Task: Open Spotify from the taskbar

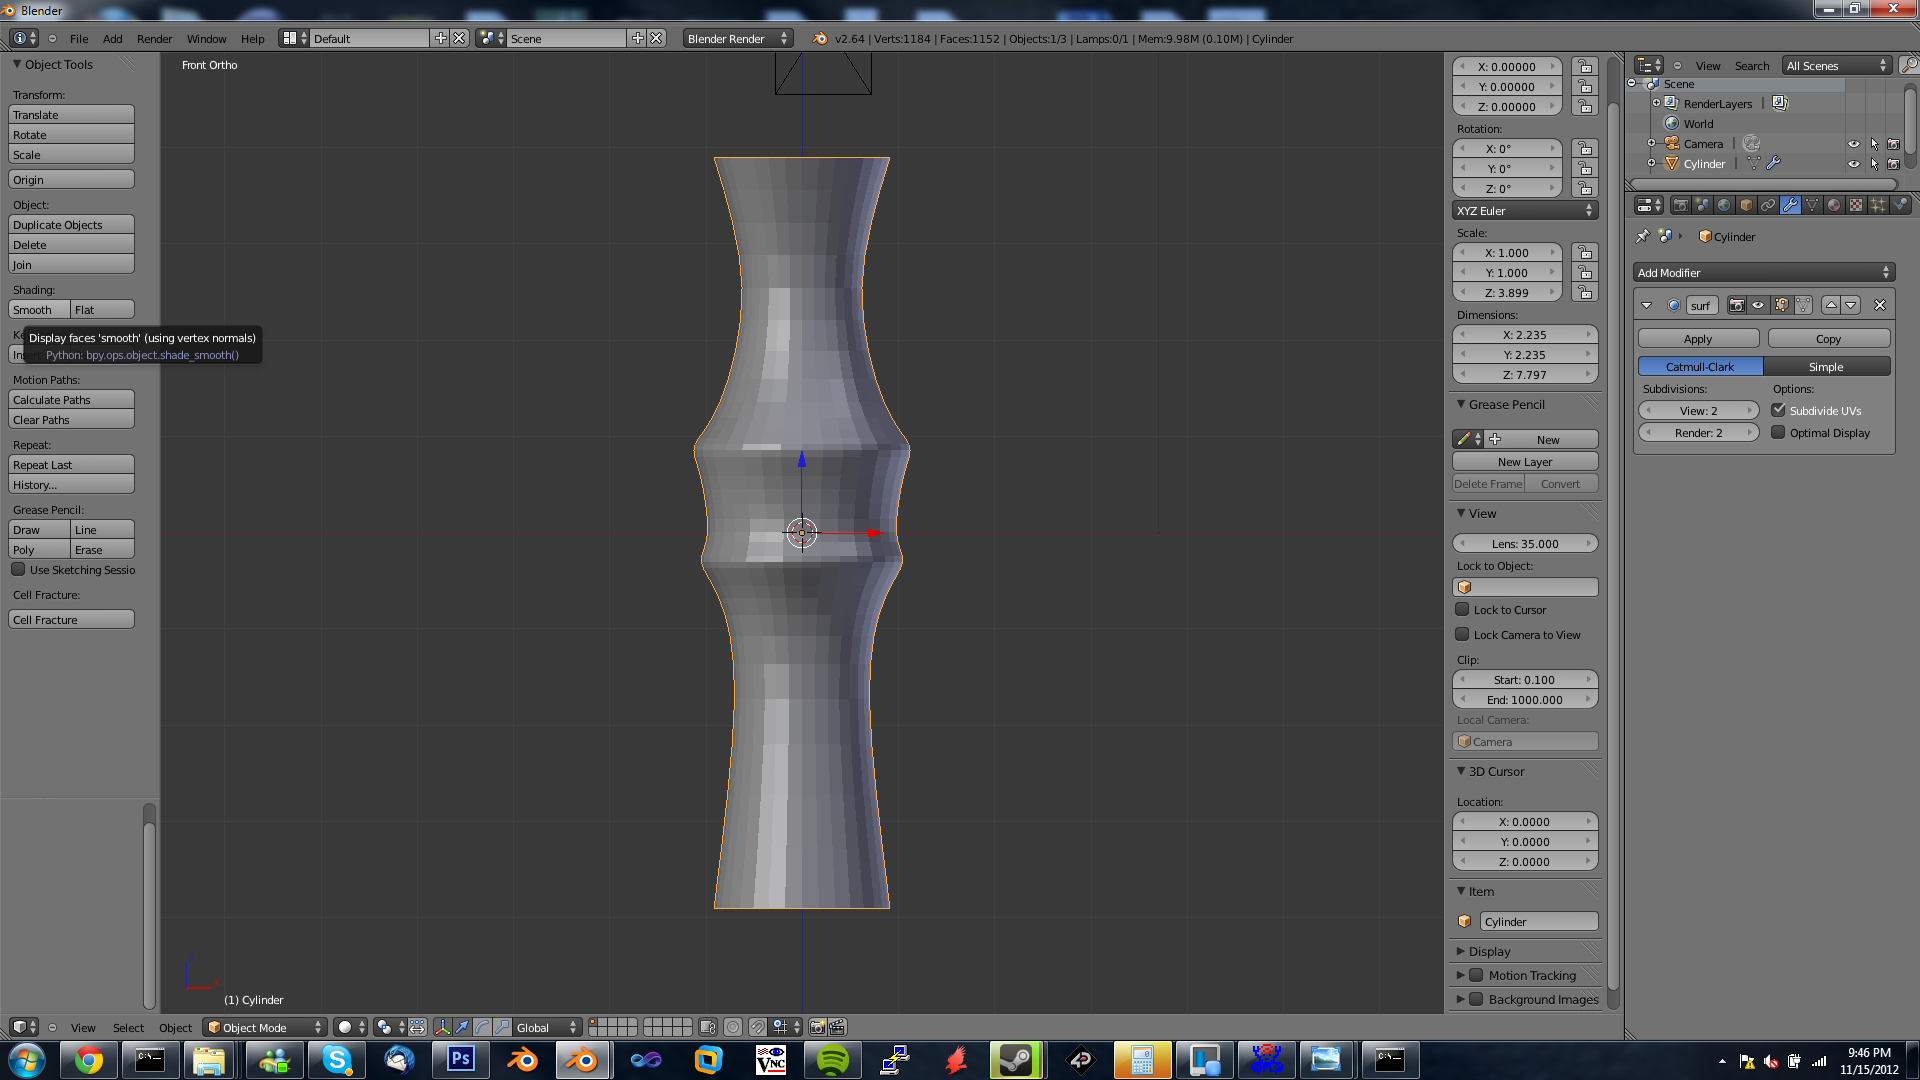Action: [x=832, y=1060]
